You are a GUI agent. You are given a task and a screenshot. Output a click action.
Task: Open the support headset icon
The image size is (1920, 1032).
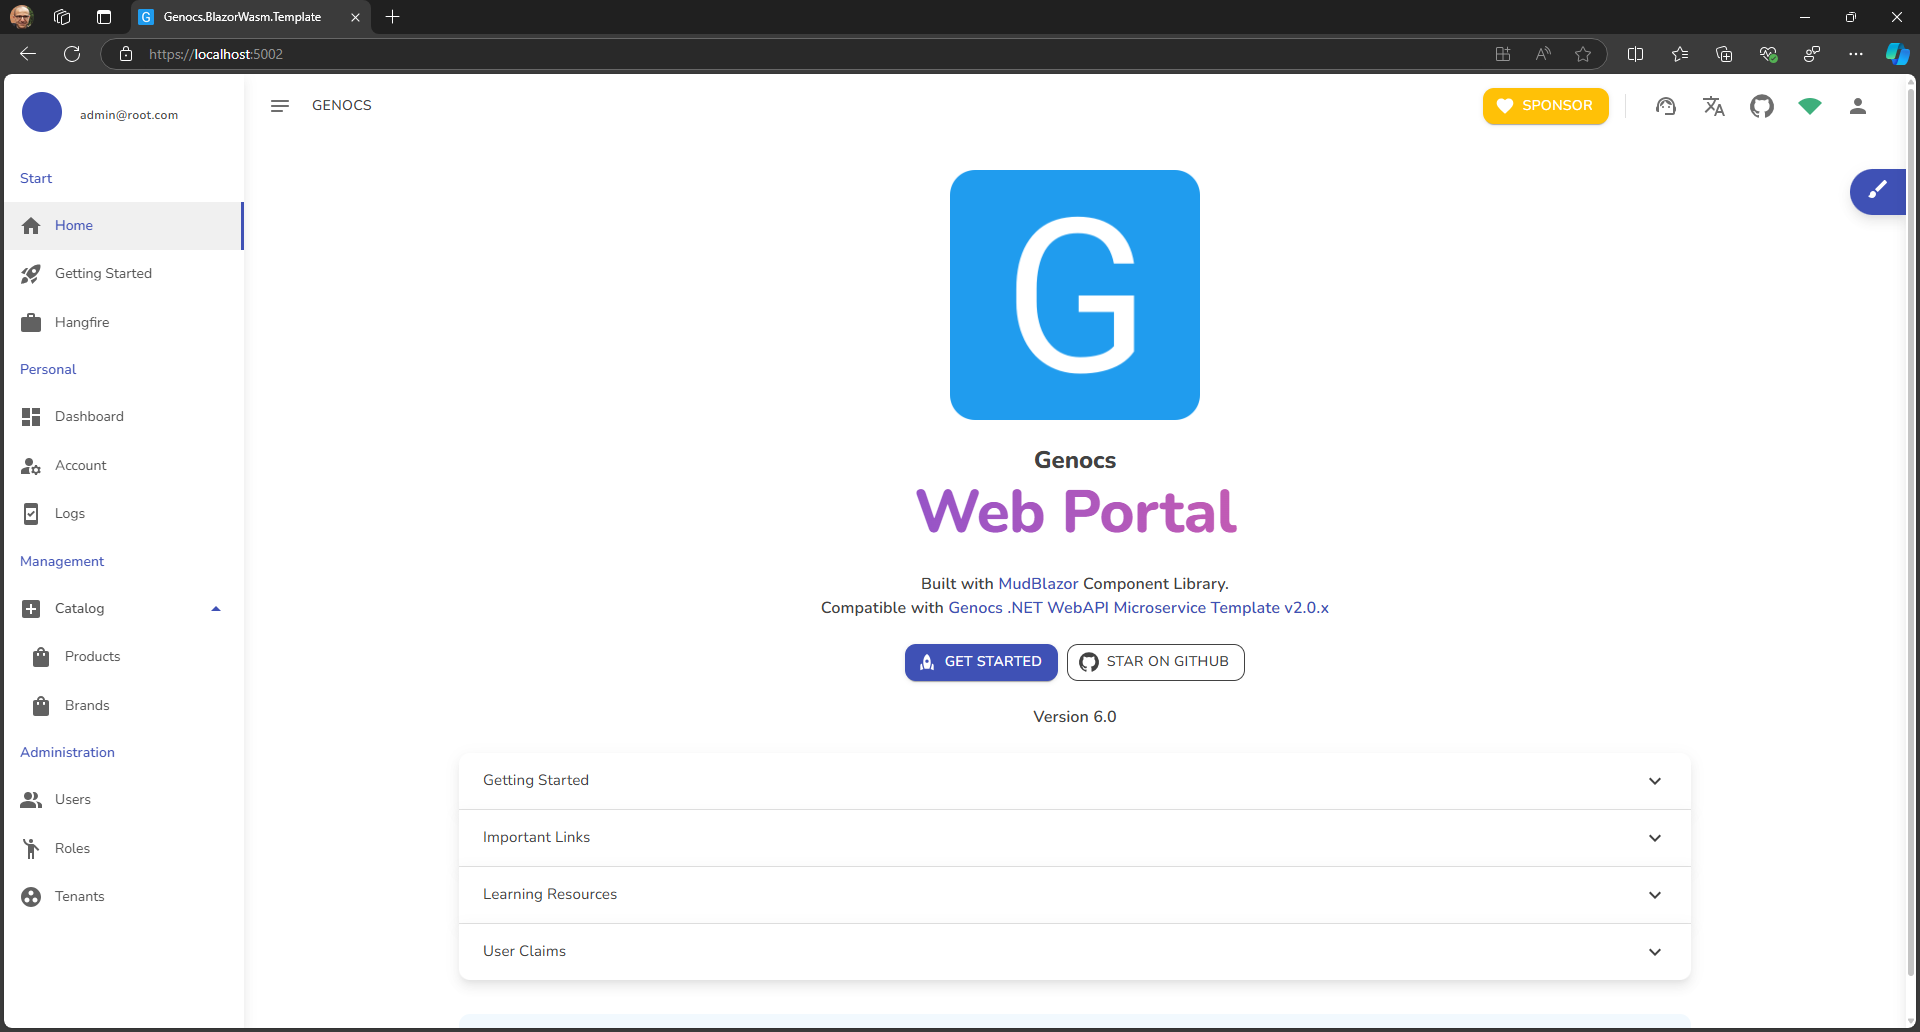1665,106
